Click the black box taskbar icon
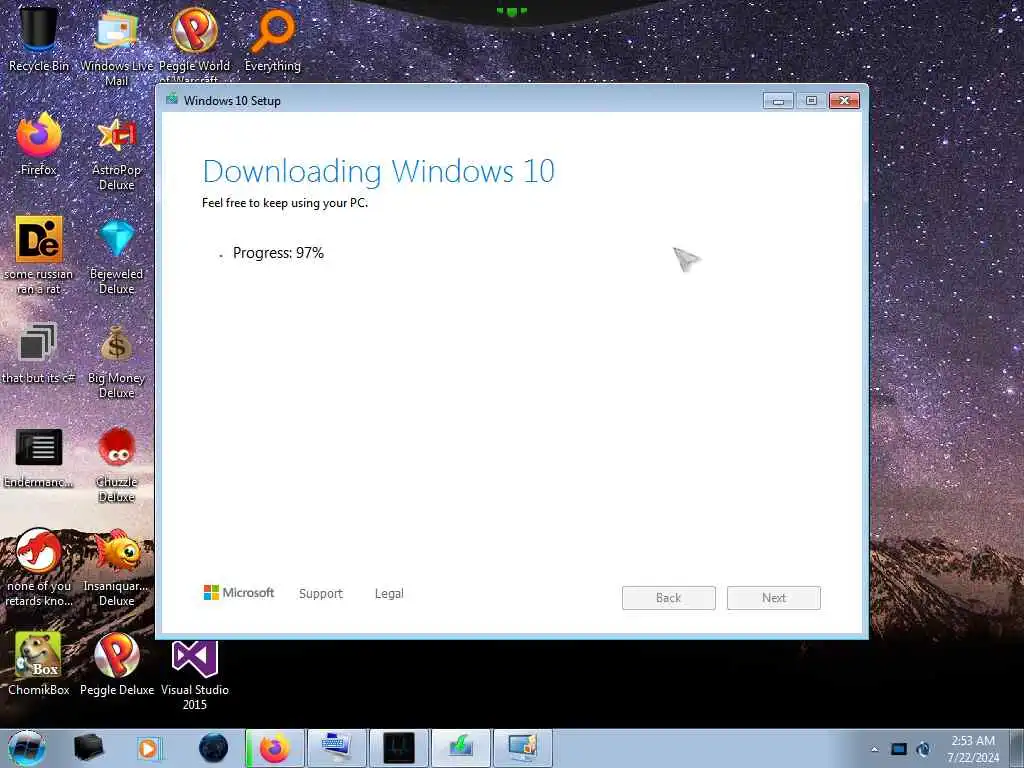 pos(88,748)
